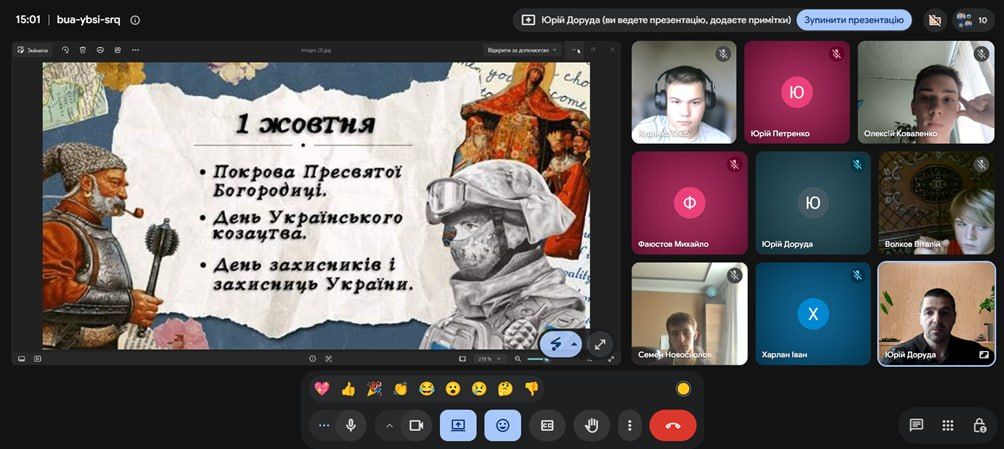This screenshot has height=449, width=1004.
Task: Expand video settings chevron beside camera
Action: coord(389,425)
